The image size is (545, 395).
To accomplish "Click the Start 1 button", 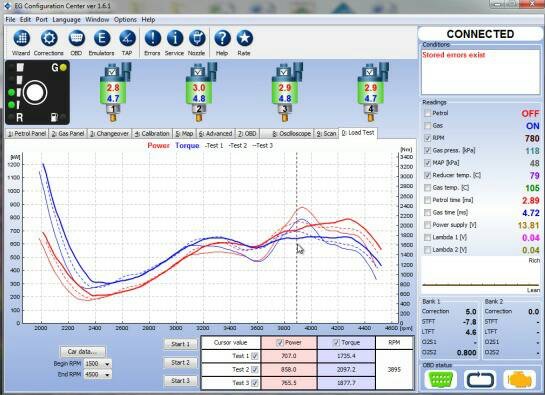I will [x=180, y=344].
